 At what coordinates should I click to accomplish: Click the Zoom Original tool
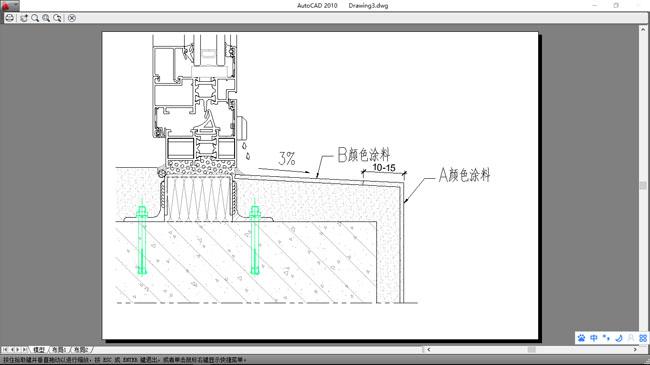coord(57,18)
